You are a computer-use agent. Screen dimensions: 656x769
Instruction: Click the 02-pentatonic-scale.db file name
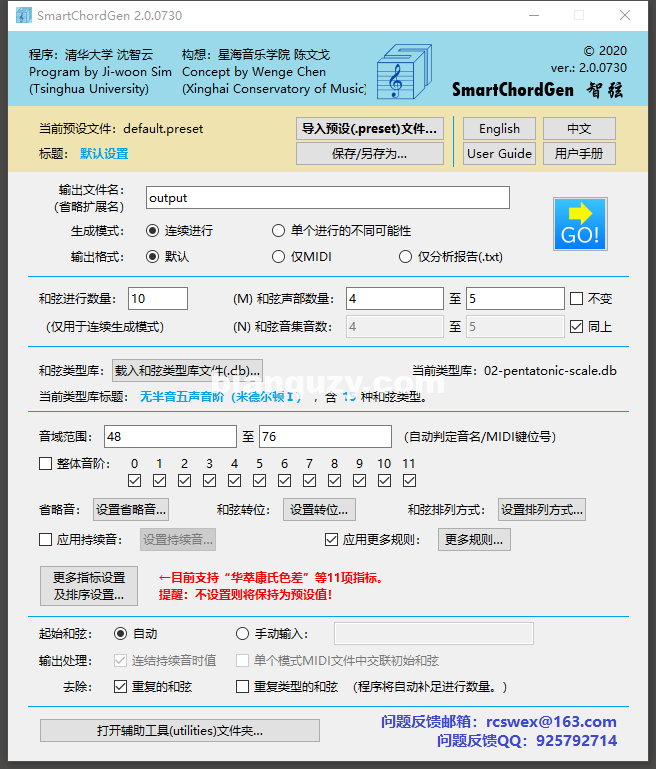tap(550, 371)
